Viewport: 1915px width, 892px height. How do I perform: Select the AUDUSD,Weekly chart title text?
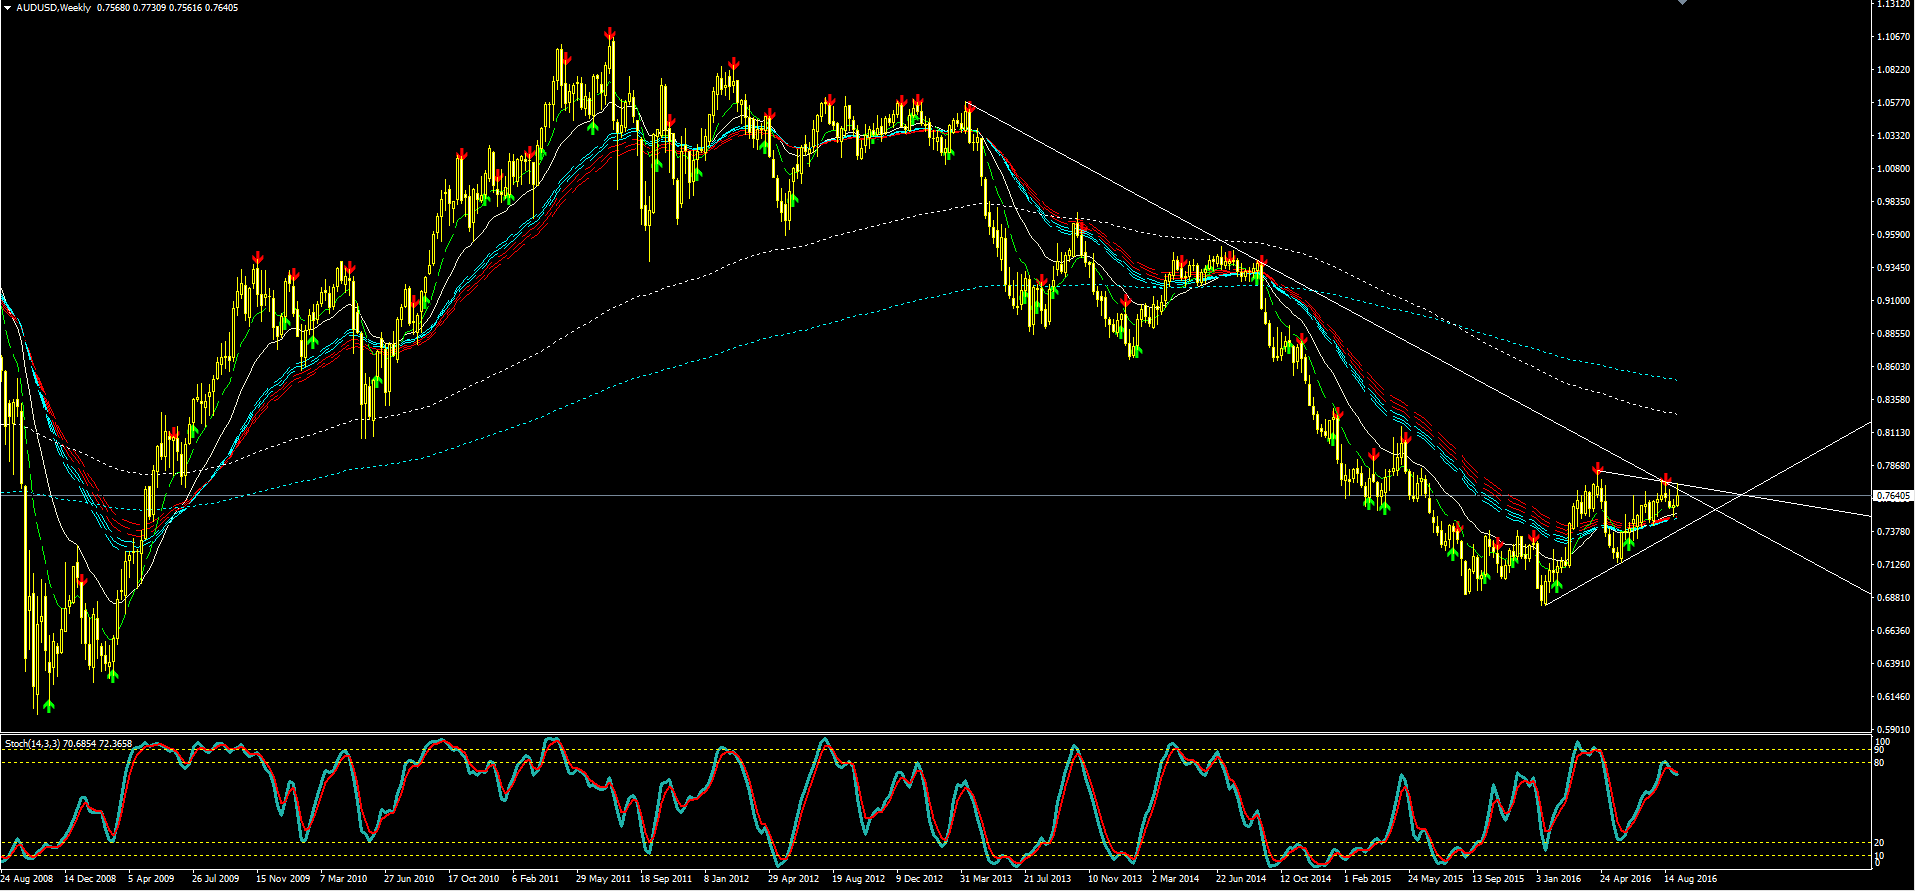(53, 8)
